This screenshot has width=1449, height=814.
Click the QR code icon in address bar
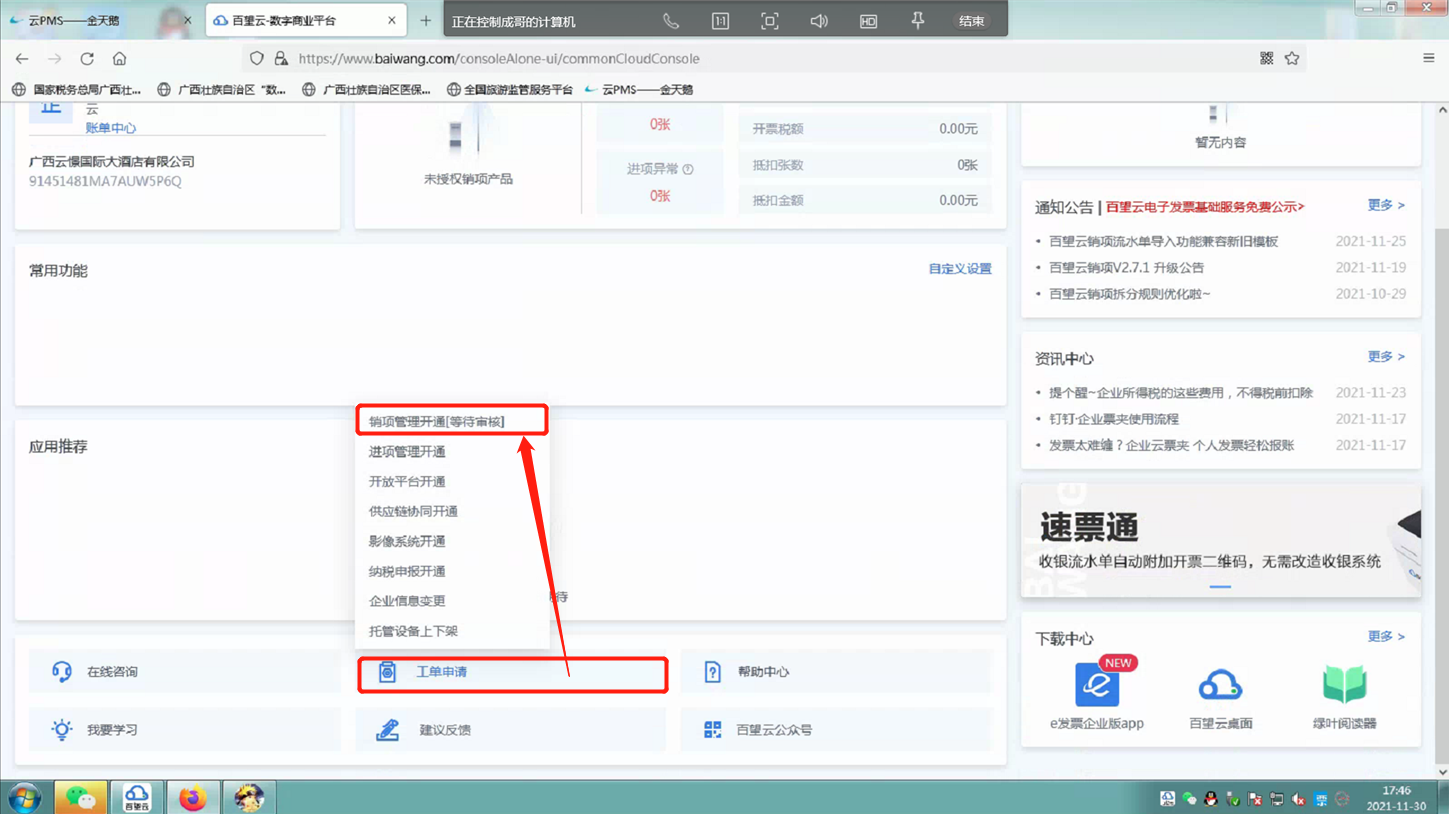coord(1266,59)
